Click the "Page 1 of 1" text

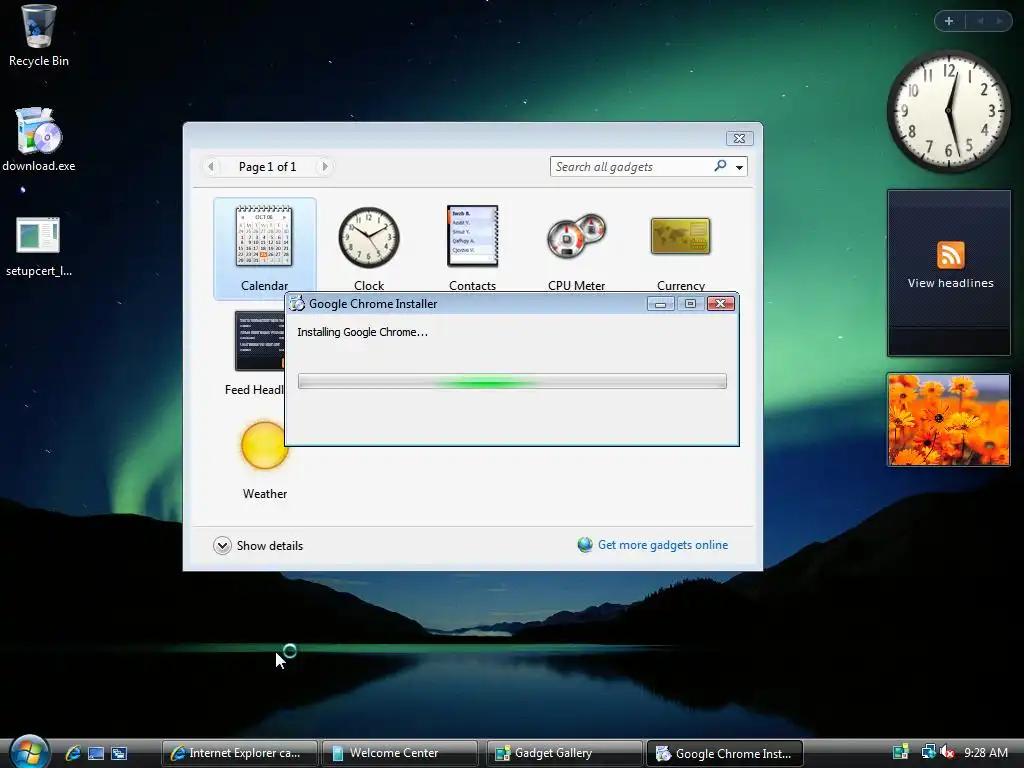tap(267, 167)
